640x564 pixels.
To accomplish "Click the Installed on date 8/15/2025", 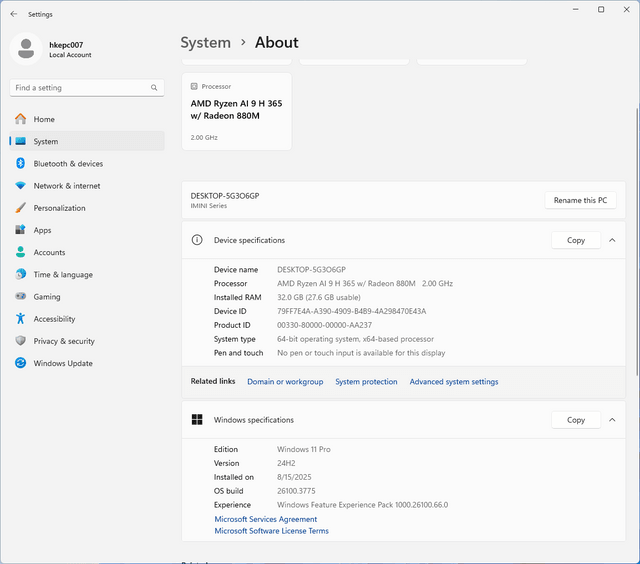I will click(x=294, y=477).
